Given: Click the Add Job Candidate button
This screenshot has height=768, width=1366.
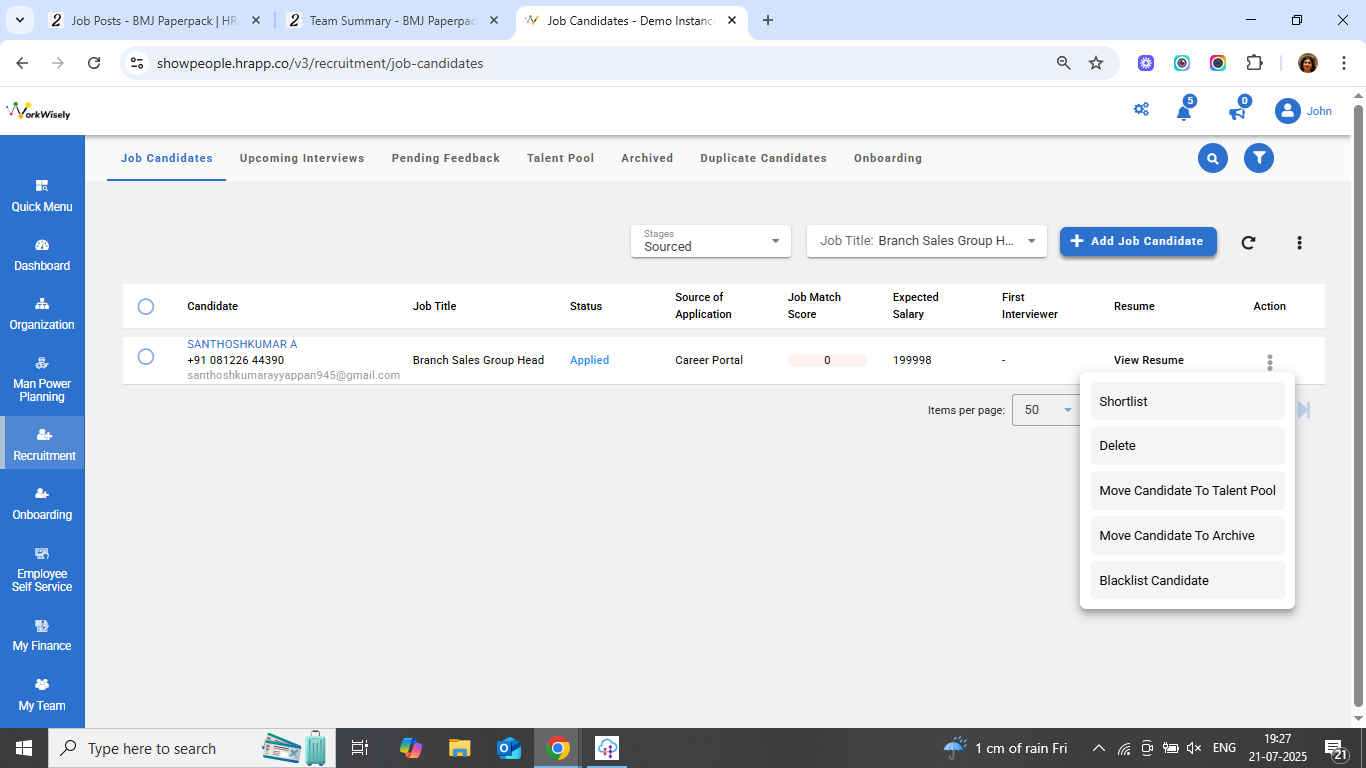Looking at the screenshot, I should click(x=1137, y=241).
